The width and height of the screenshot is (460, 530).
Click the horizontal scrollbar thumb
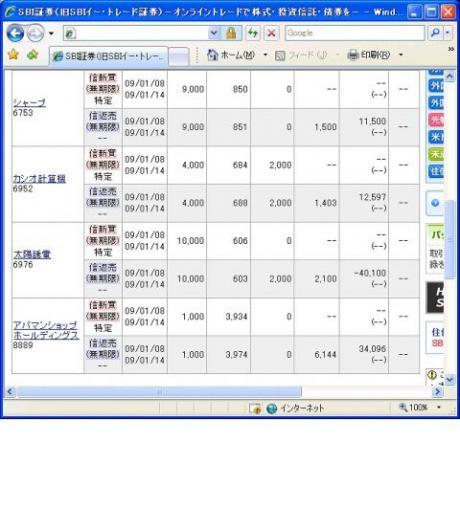159,391
